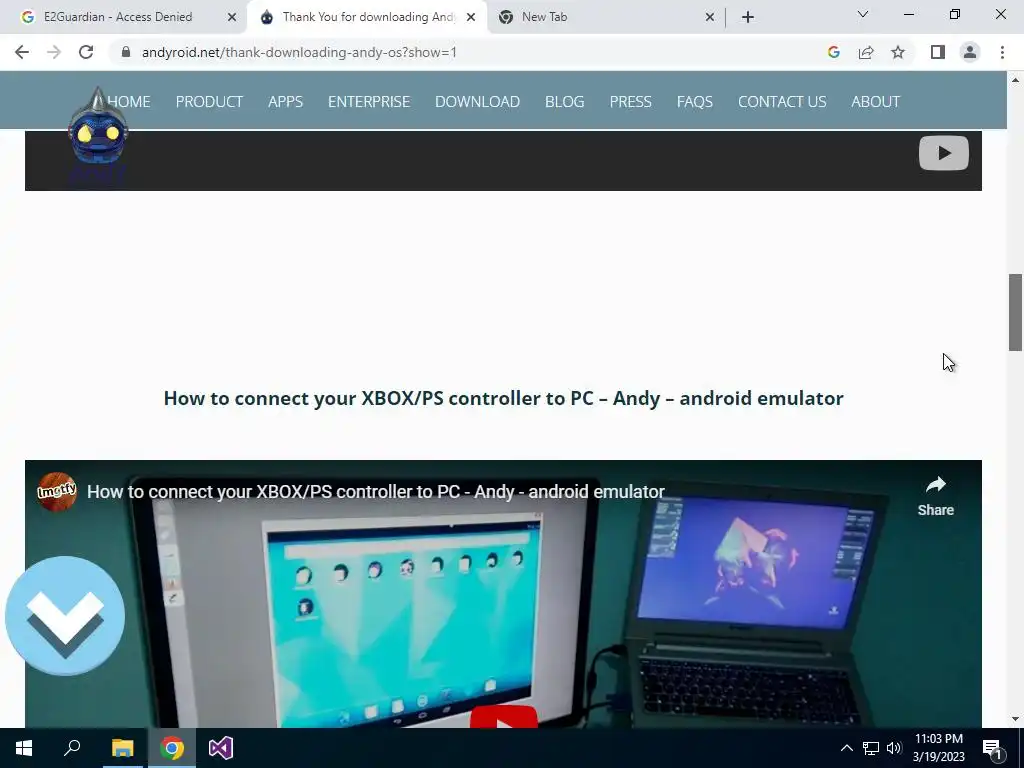This screenshot has width=1024, height=768.
Task: Close the E2Guardian tab
Action: (232, 17)
